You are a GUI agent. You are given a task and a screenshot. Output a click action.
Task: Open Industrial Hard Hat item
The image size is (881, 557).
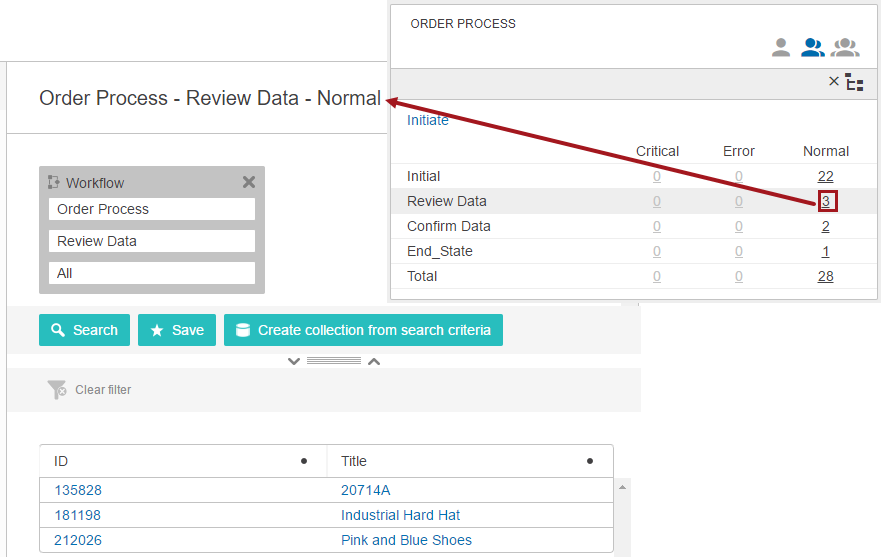click(x=400, y=515)
